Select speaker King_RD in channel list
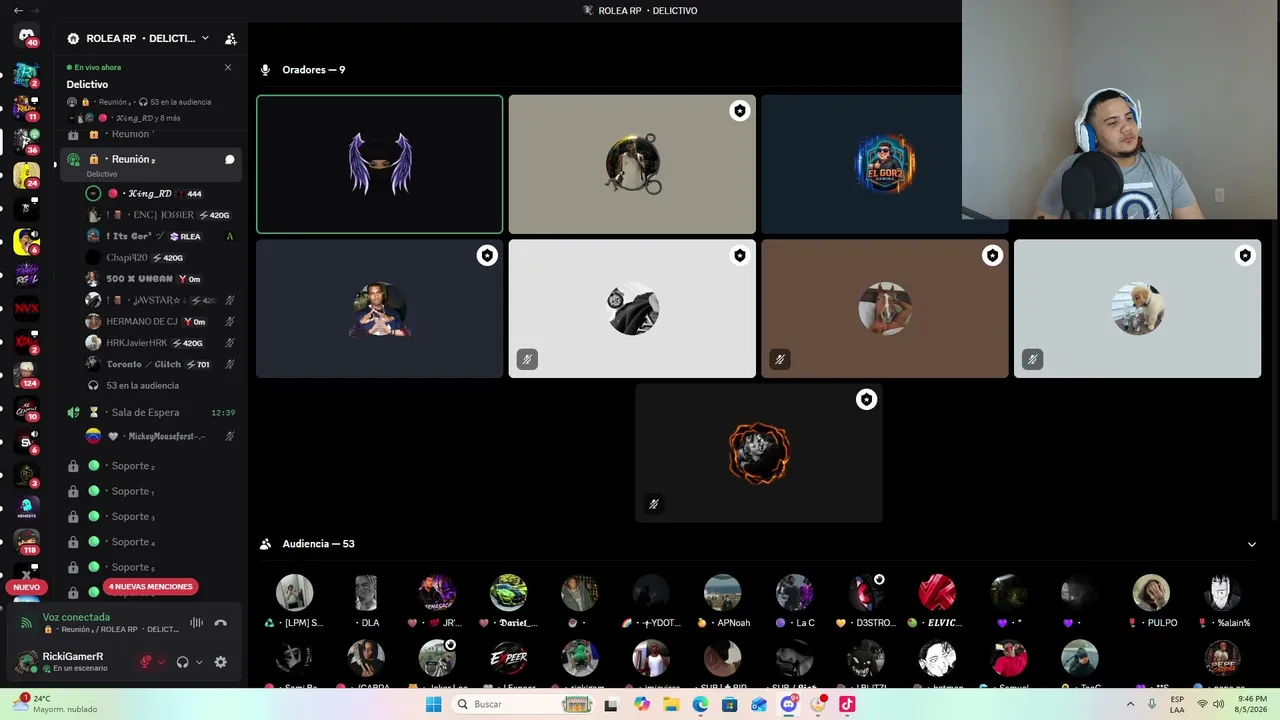The height and width of the screenshot is (720, 1280). [x=160, y=193]
